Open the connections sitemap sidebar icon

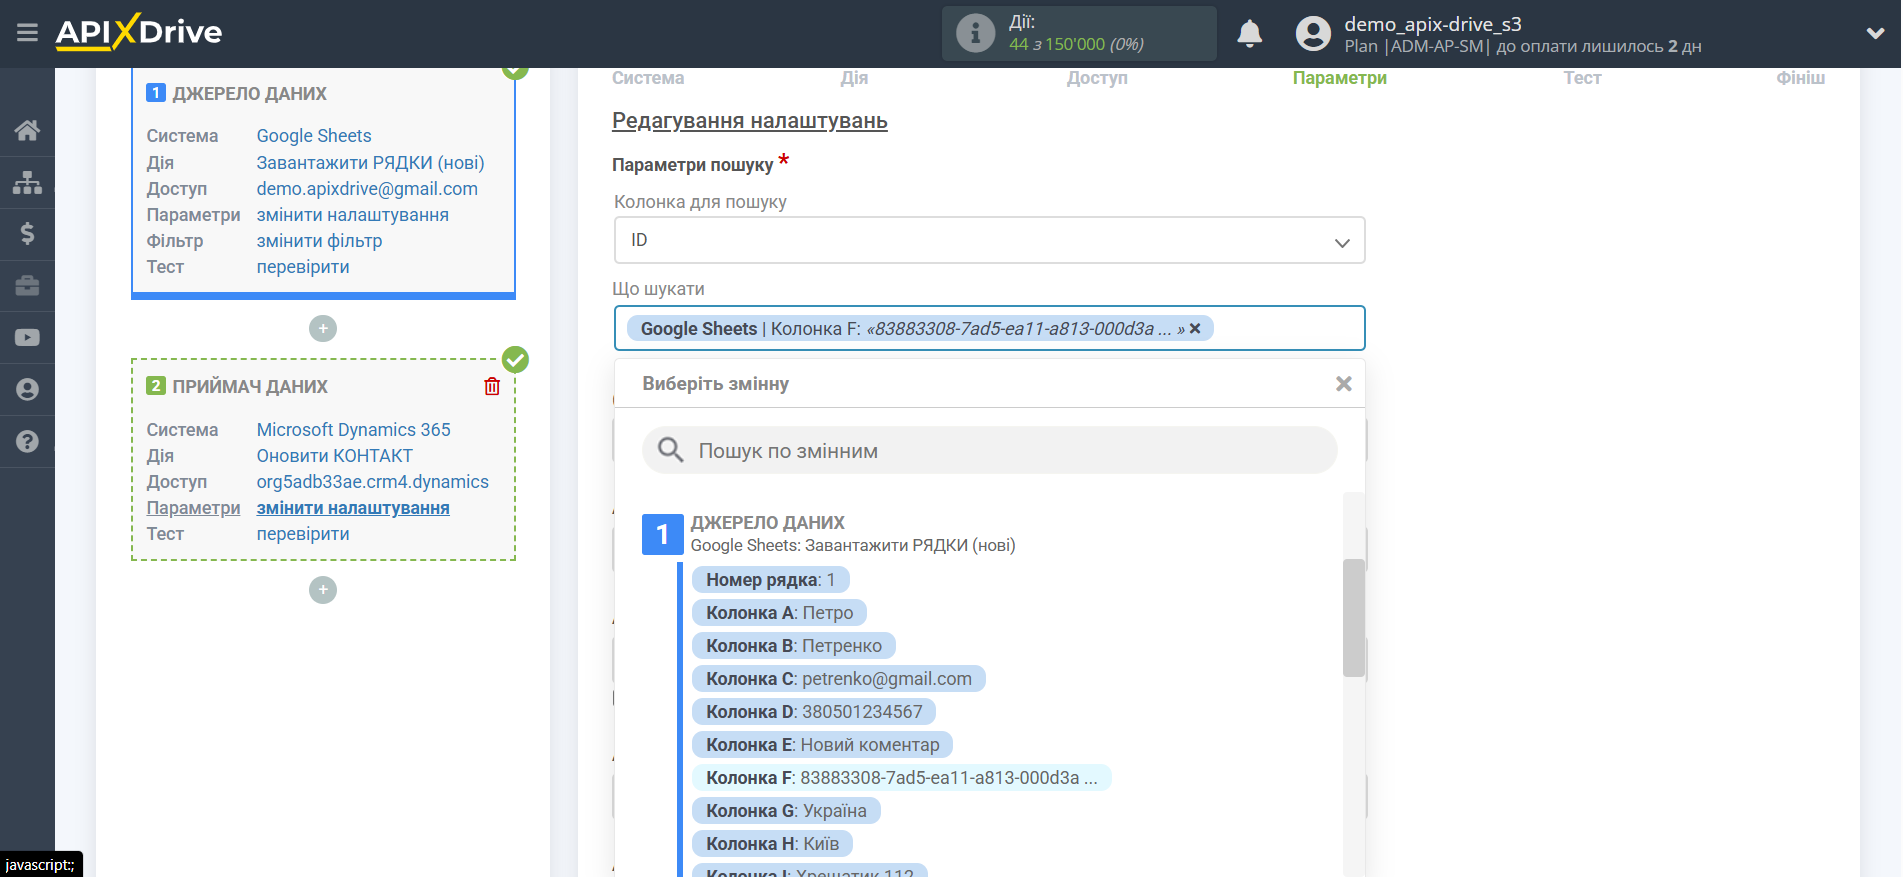point(27,182)
